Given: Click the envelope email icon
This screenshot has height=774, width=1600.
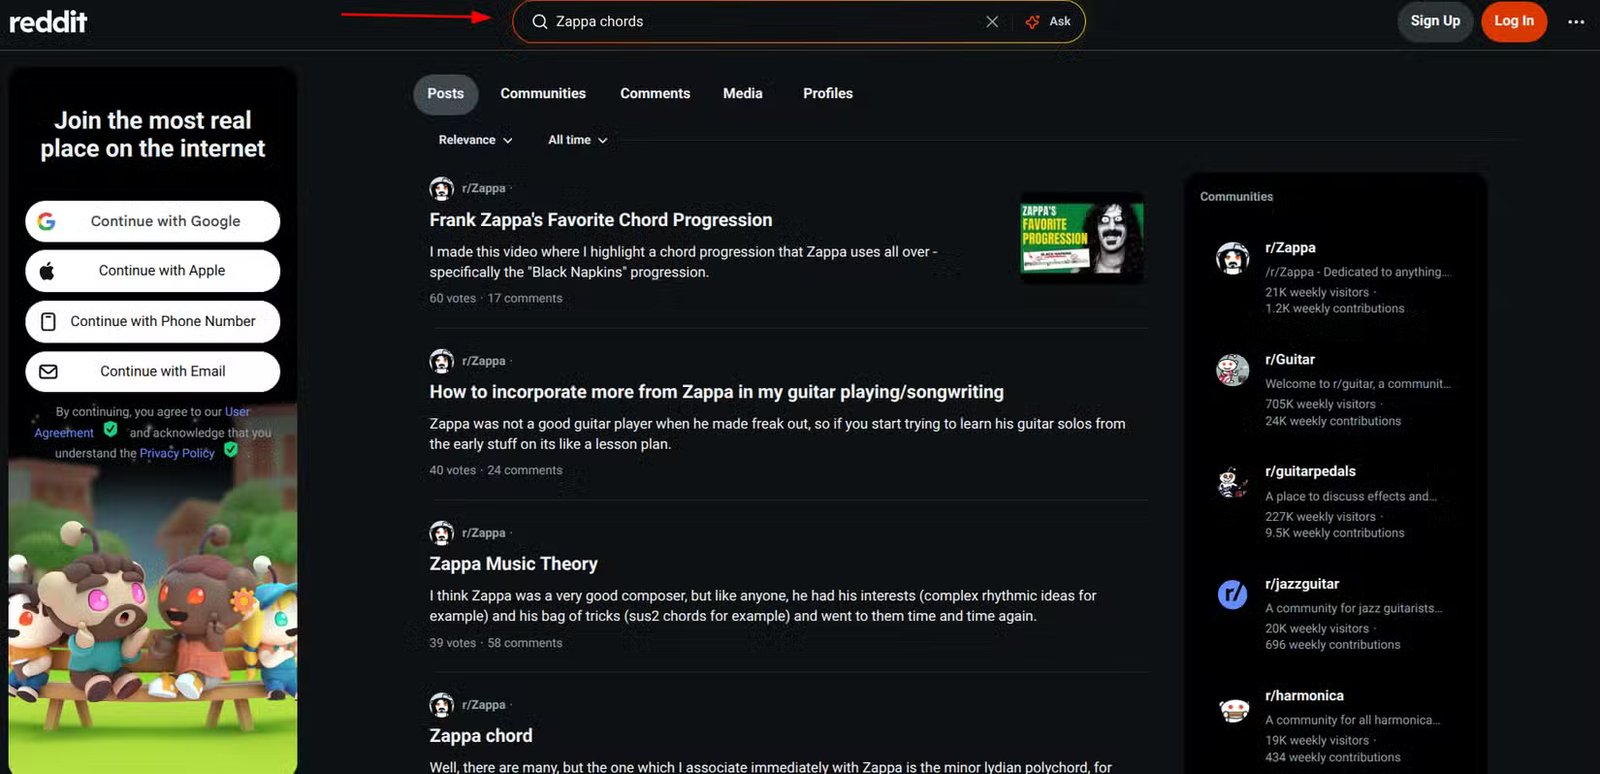Looking at the screenshot, I should 48,371.
